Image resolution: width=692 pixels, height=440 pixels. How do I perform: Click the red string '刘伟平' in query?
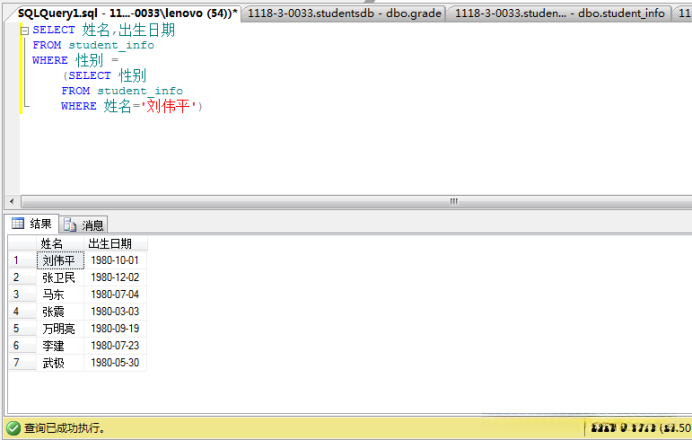pyautogui.click(x=168, y=106)
